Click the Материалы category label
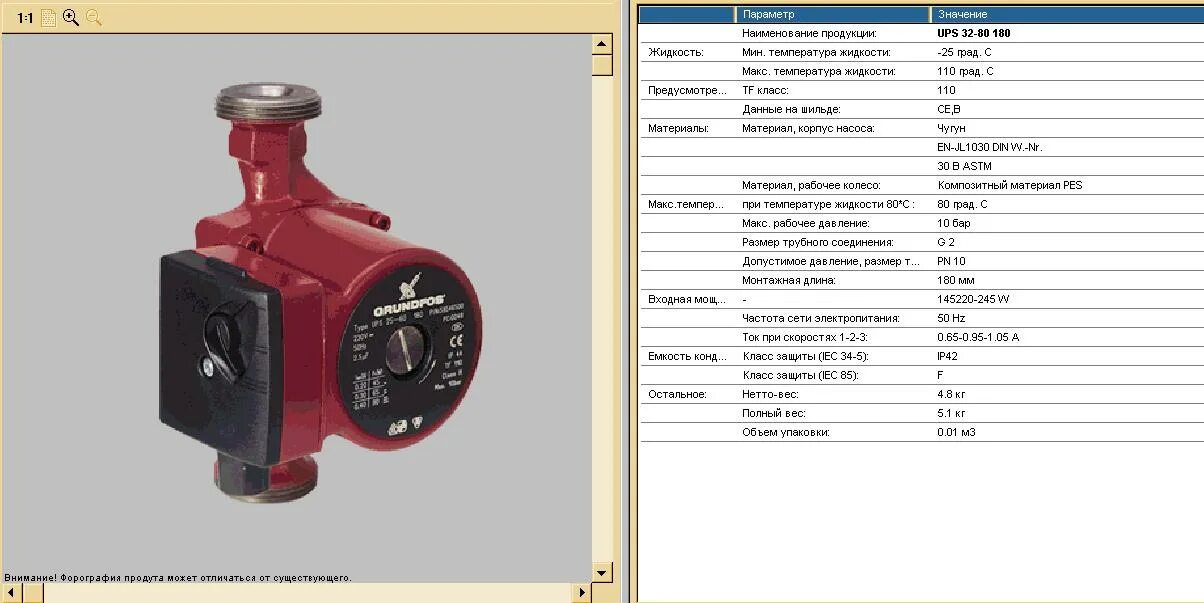 click(x=678, y=128)
